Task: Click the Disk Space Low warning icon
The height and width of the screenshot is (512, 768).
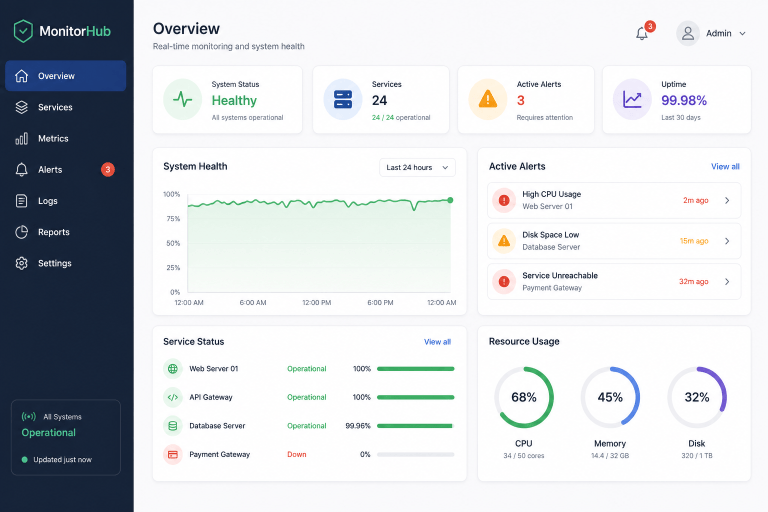Action: (504, 241)
